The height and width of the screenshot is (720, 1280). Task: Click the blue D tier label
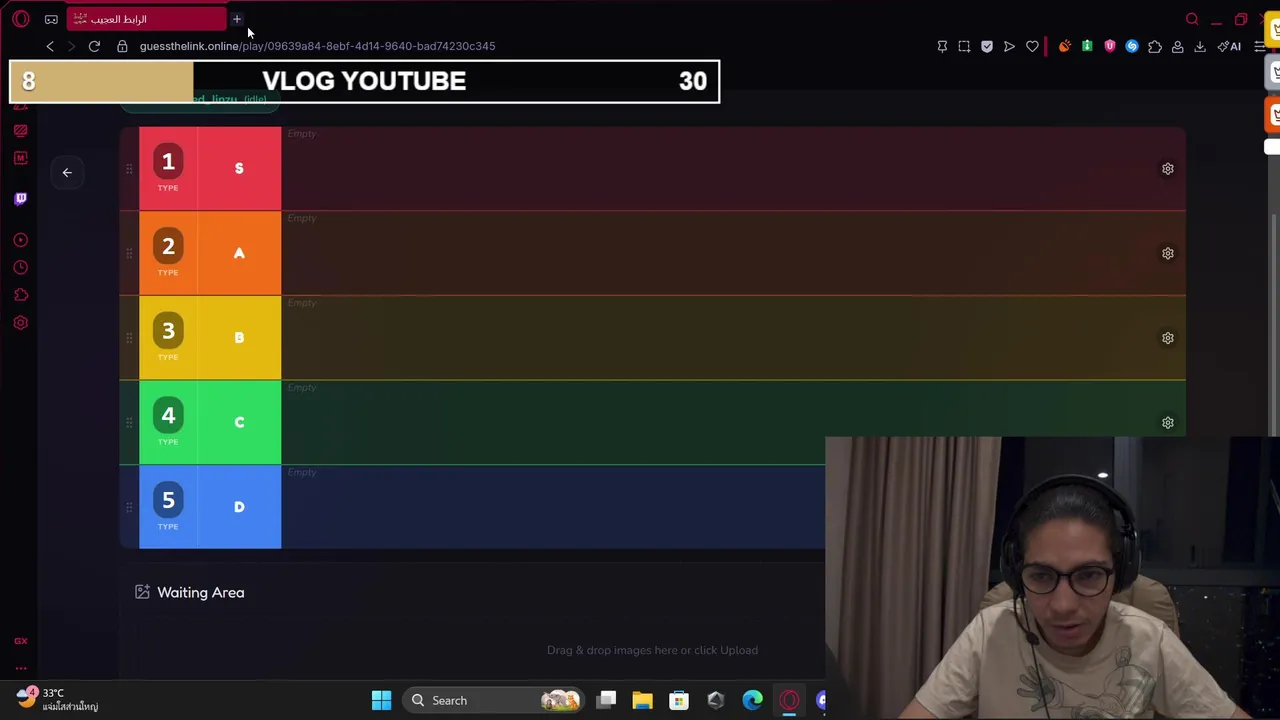click(239, 507)
